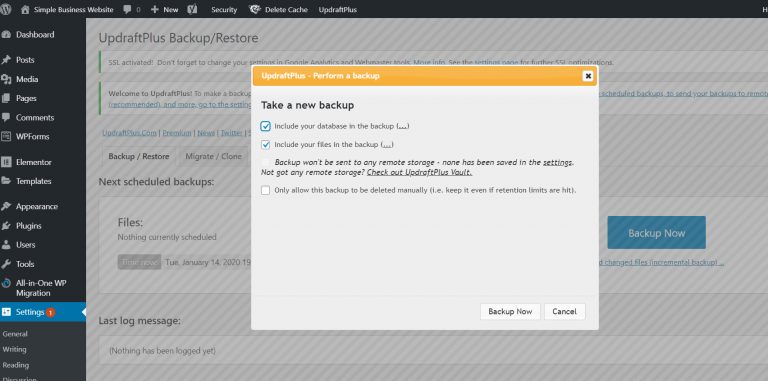The width and height of the screenshot is (768, 381).
Task: Open the comments bubble icon in admin bar
Action: pyautogui.click(x=127, y=9)
